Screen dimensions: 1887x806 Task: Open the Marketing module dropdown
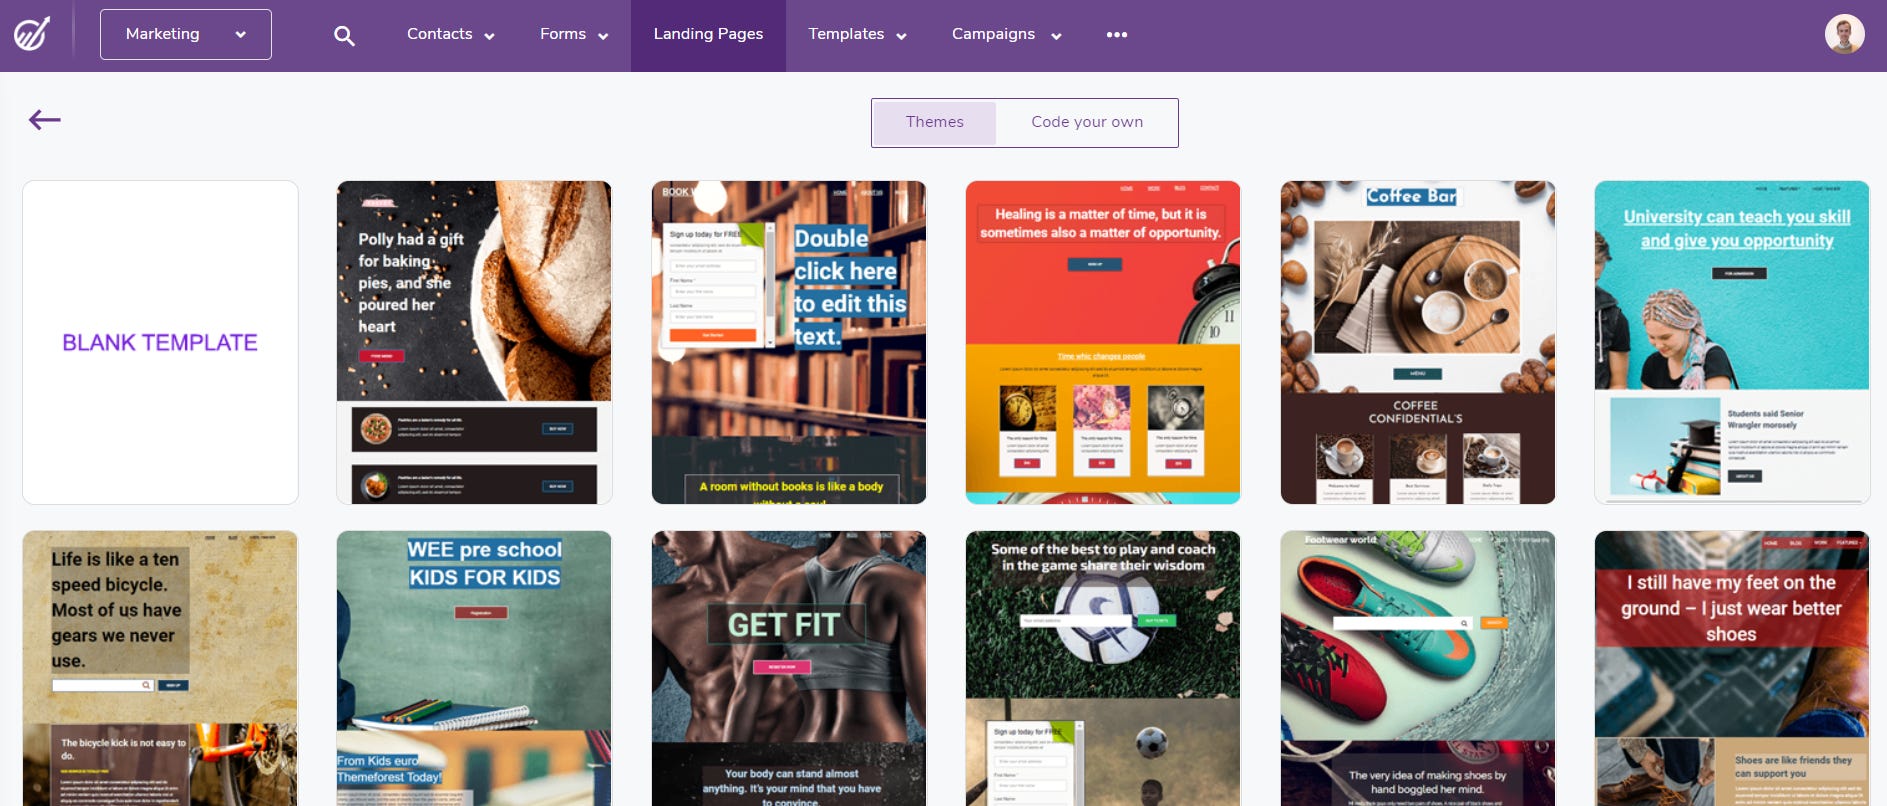pos(186,34)
